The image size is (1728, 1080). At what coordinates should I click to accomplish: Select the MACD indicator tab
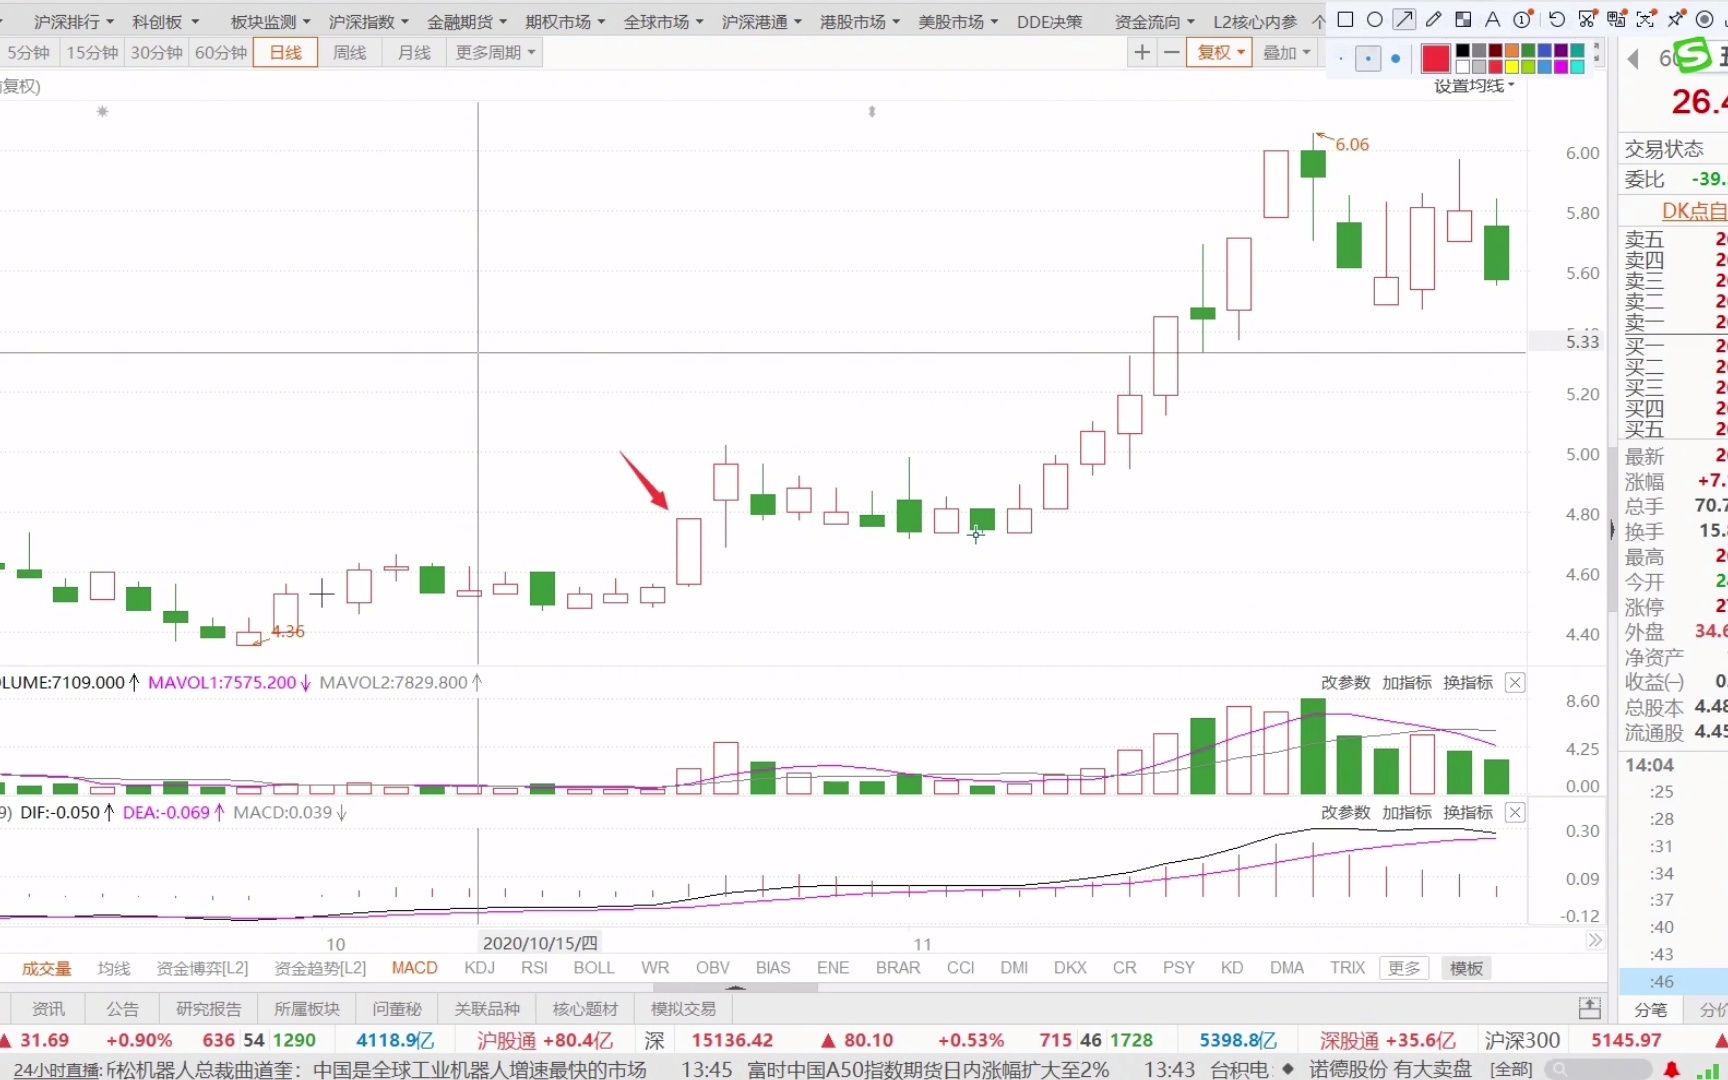pos(415,968)
